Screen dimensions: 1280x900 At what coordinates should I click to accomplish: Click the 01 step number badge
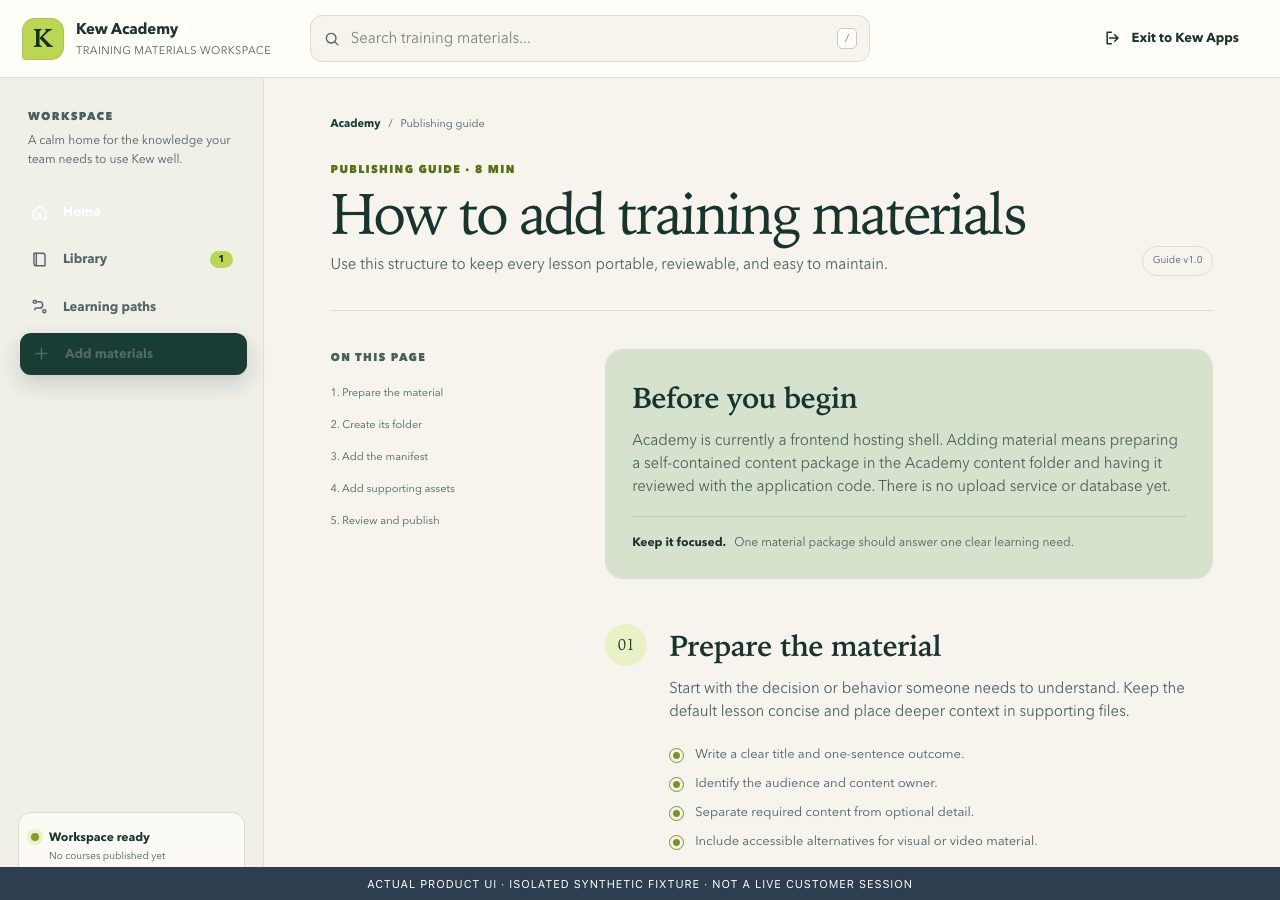626,645
